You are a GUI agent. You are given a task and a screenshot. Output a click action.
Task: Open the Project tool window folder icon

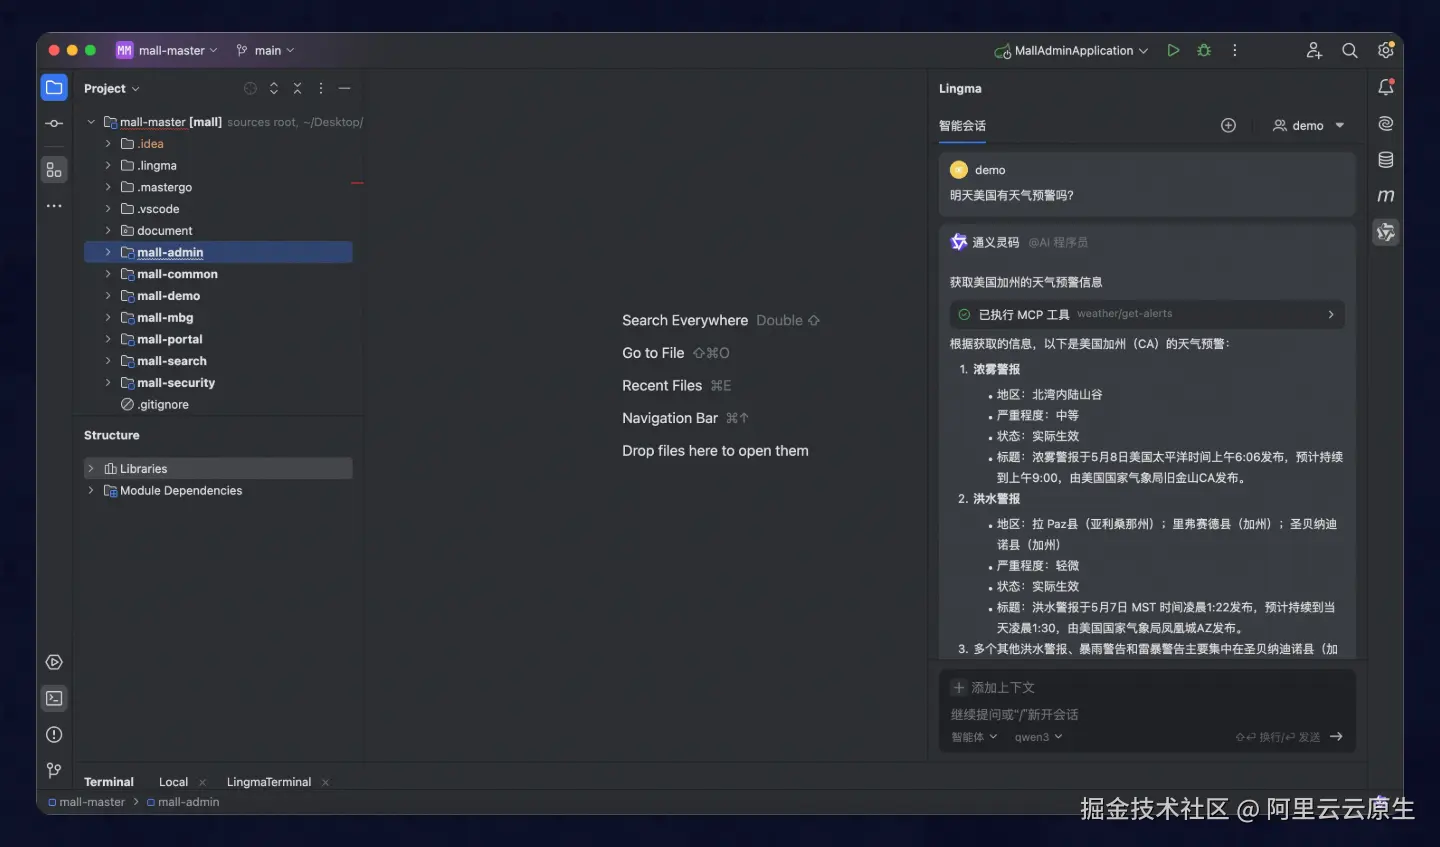click(x=54, y=88)
